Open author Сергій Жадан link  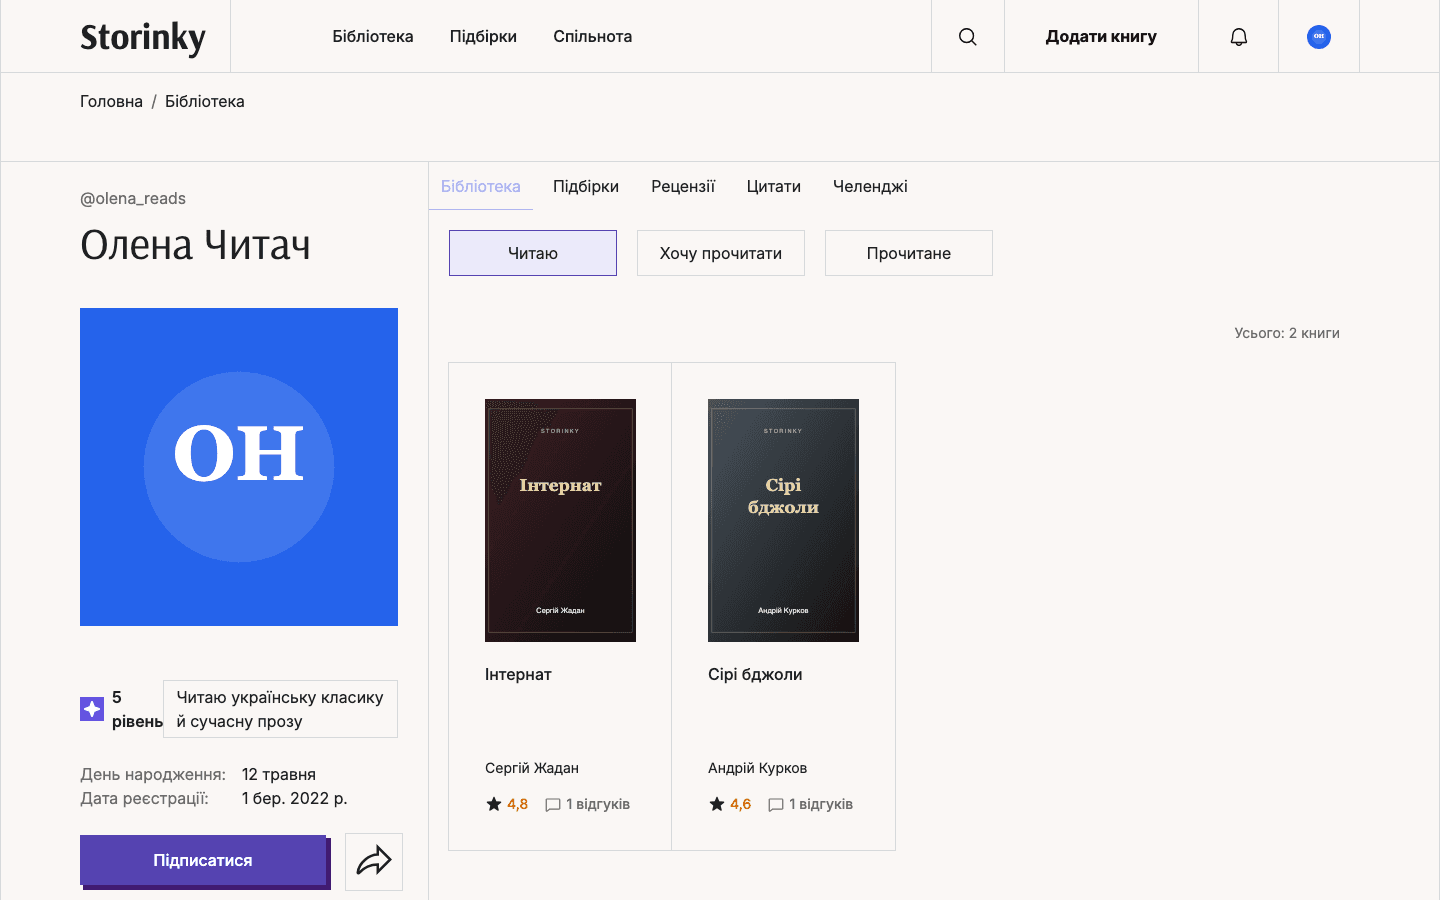(532, 768)
